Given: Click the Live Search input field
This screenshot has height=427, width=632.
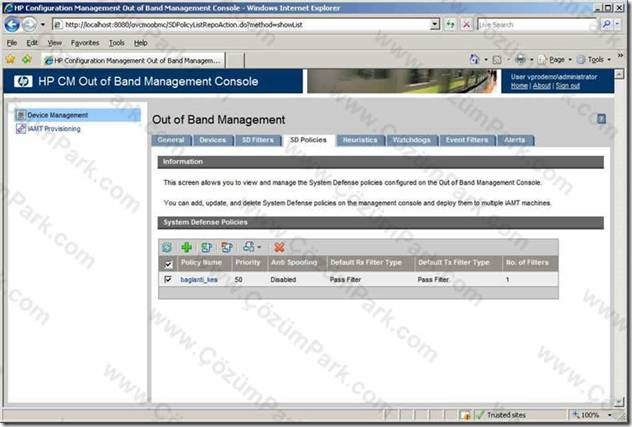Looking at the screenshot, I should tap(536, 25).
